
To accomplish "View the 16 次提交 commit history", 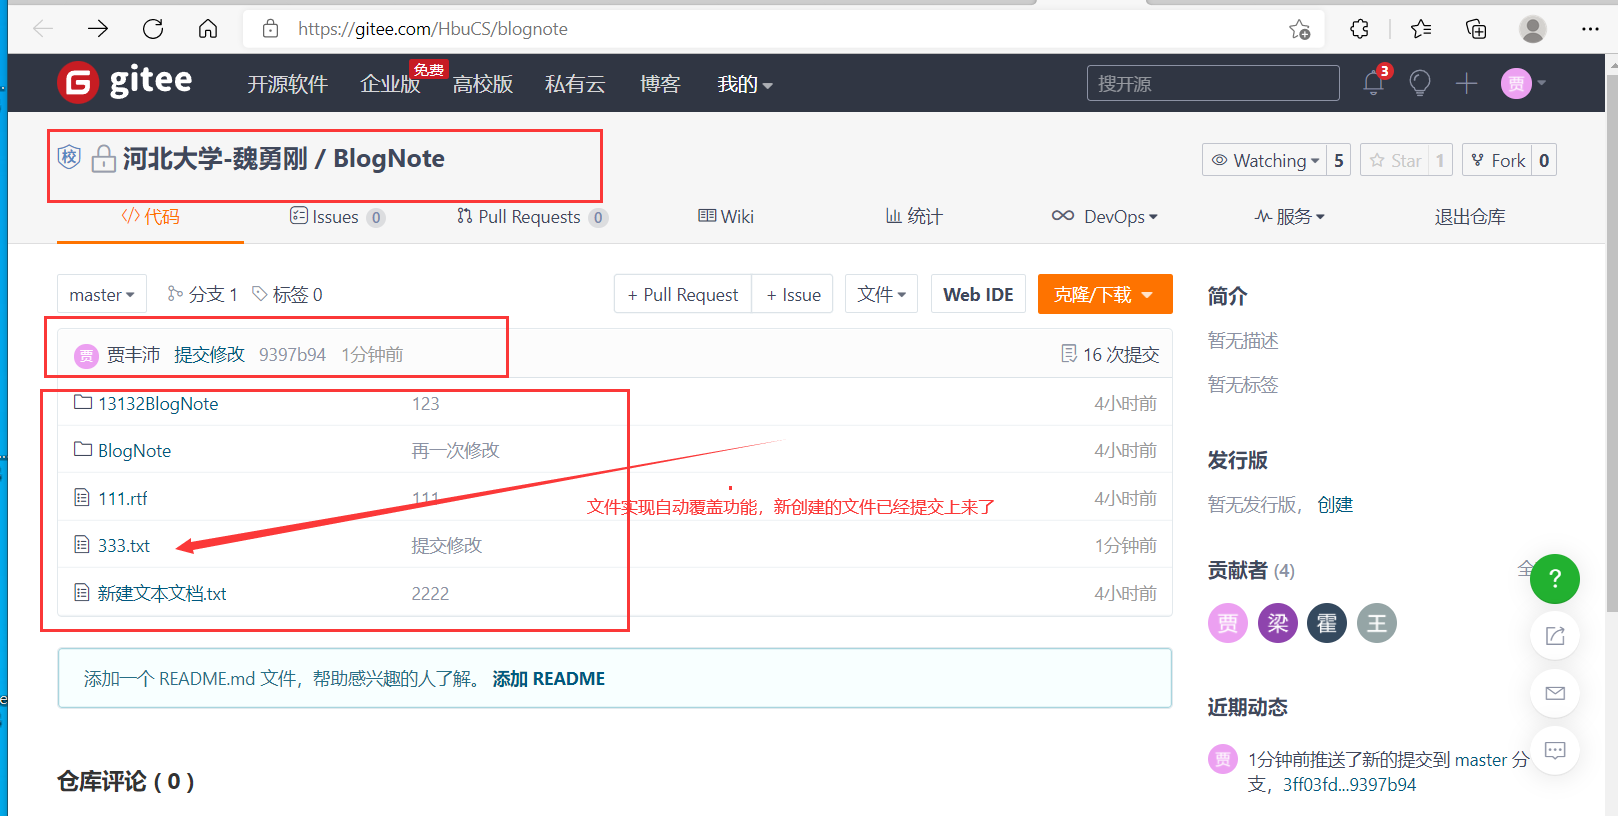I will tap(1110, 354).
